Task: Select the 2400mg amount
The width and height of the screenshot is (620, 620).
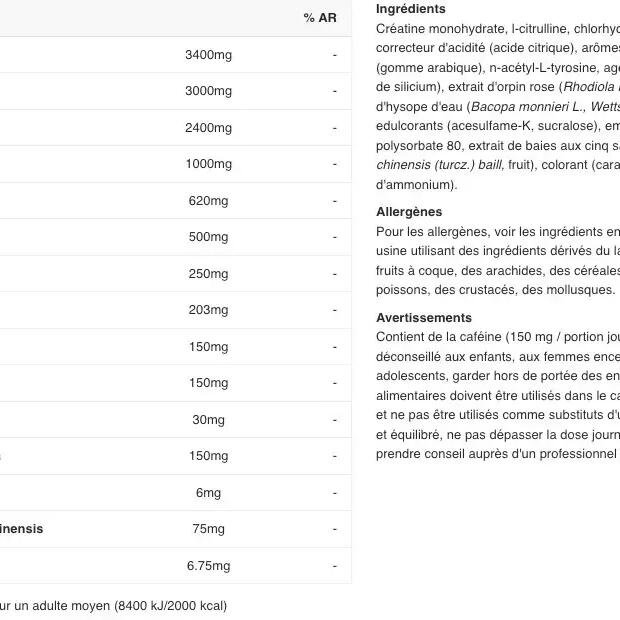Action: click(x=208, y=128)
